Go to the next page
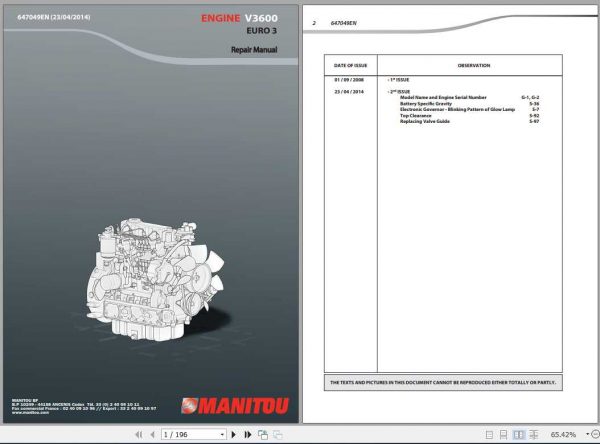600x444 pixels. [233, 434]
